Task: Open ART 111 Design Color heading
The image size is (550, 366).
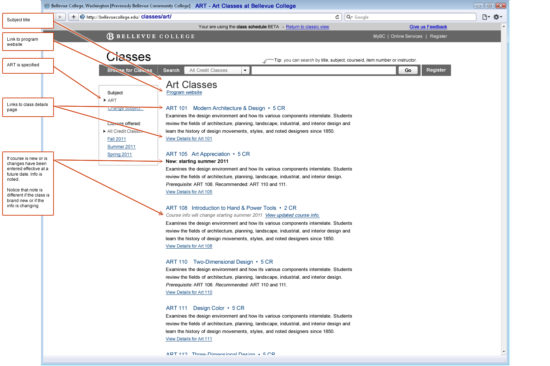Action: tap(205, 308)
